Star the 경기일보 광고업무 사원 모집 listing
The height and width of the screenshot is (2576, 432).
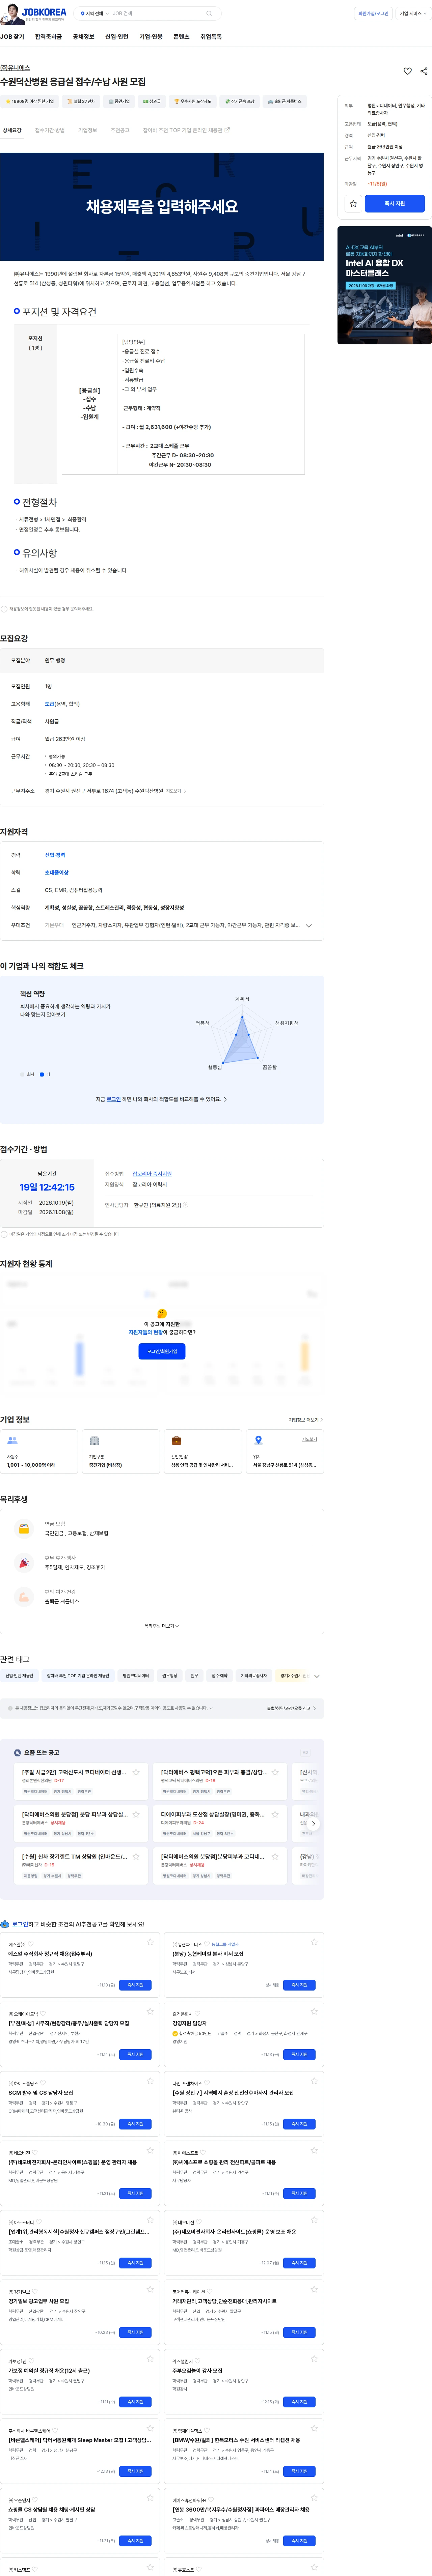click(x=150, y=2289)
